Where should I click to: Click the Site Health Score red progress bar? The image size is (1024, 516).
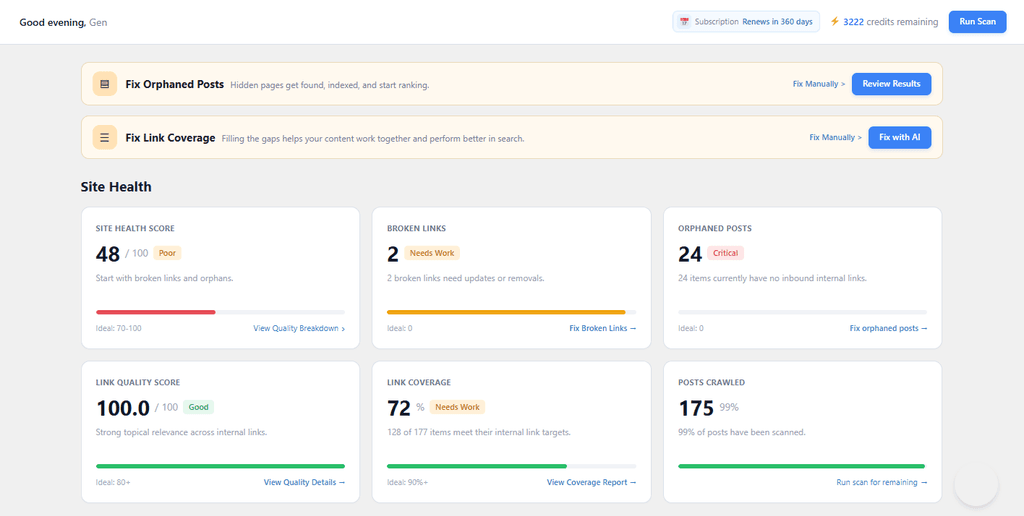pos(155,312)
